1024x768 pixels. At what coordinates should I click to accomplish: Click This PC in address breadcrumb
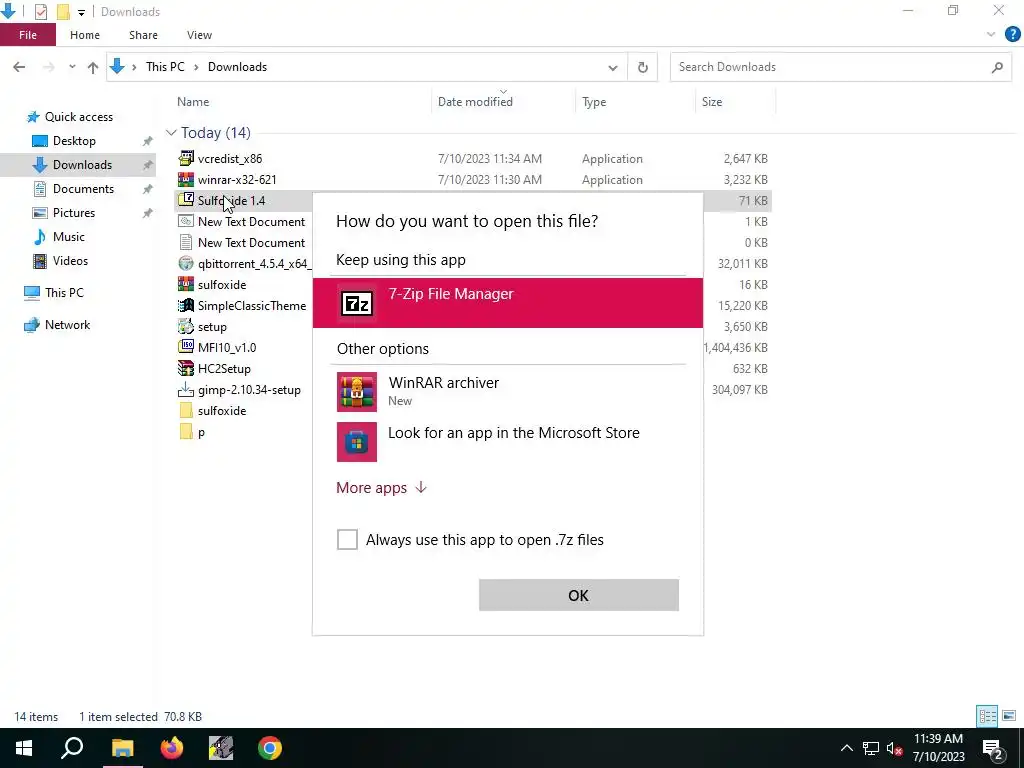click(x=165, y=67)
